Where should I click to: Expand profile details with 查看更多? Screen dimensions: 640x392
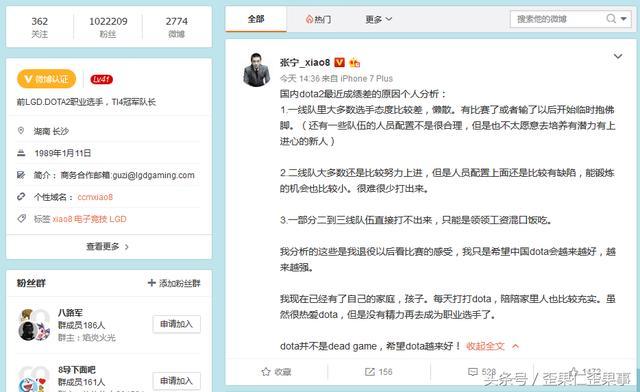pos(107,247)
